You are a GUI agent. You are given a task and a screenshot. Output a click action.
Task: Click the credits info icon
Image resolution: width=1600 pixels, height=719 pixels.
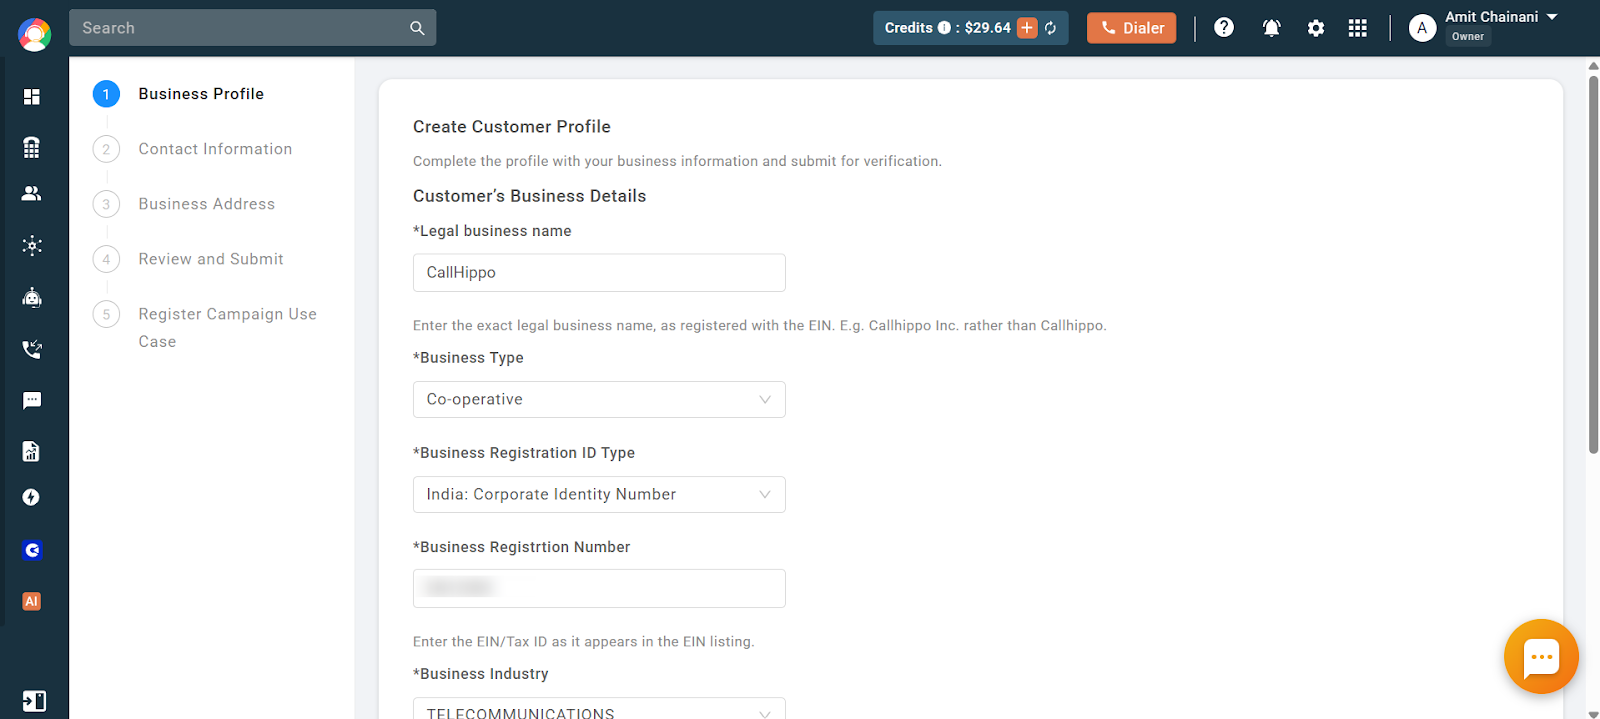pos(944,28)
